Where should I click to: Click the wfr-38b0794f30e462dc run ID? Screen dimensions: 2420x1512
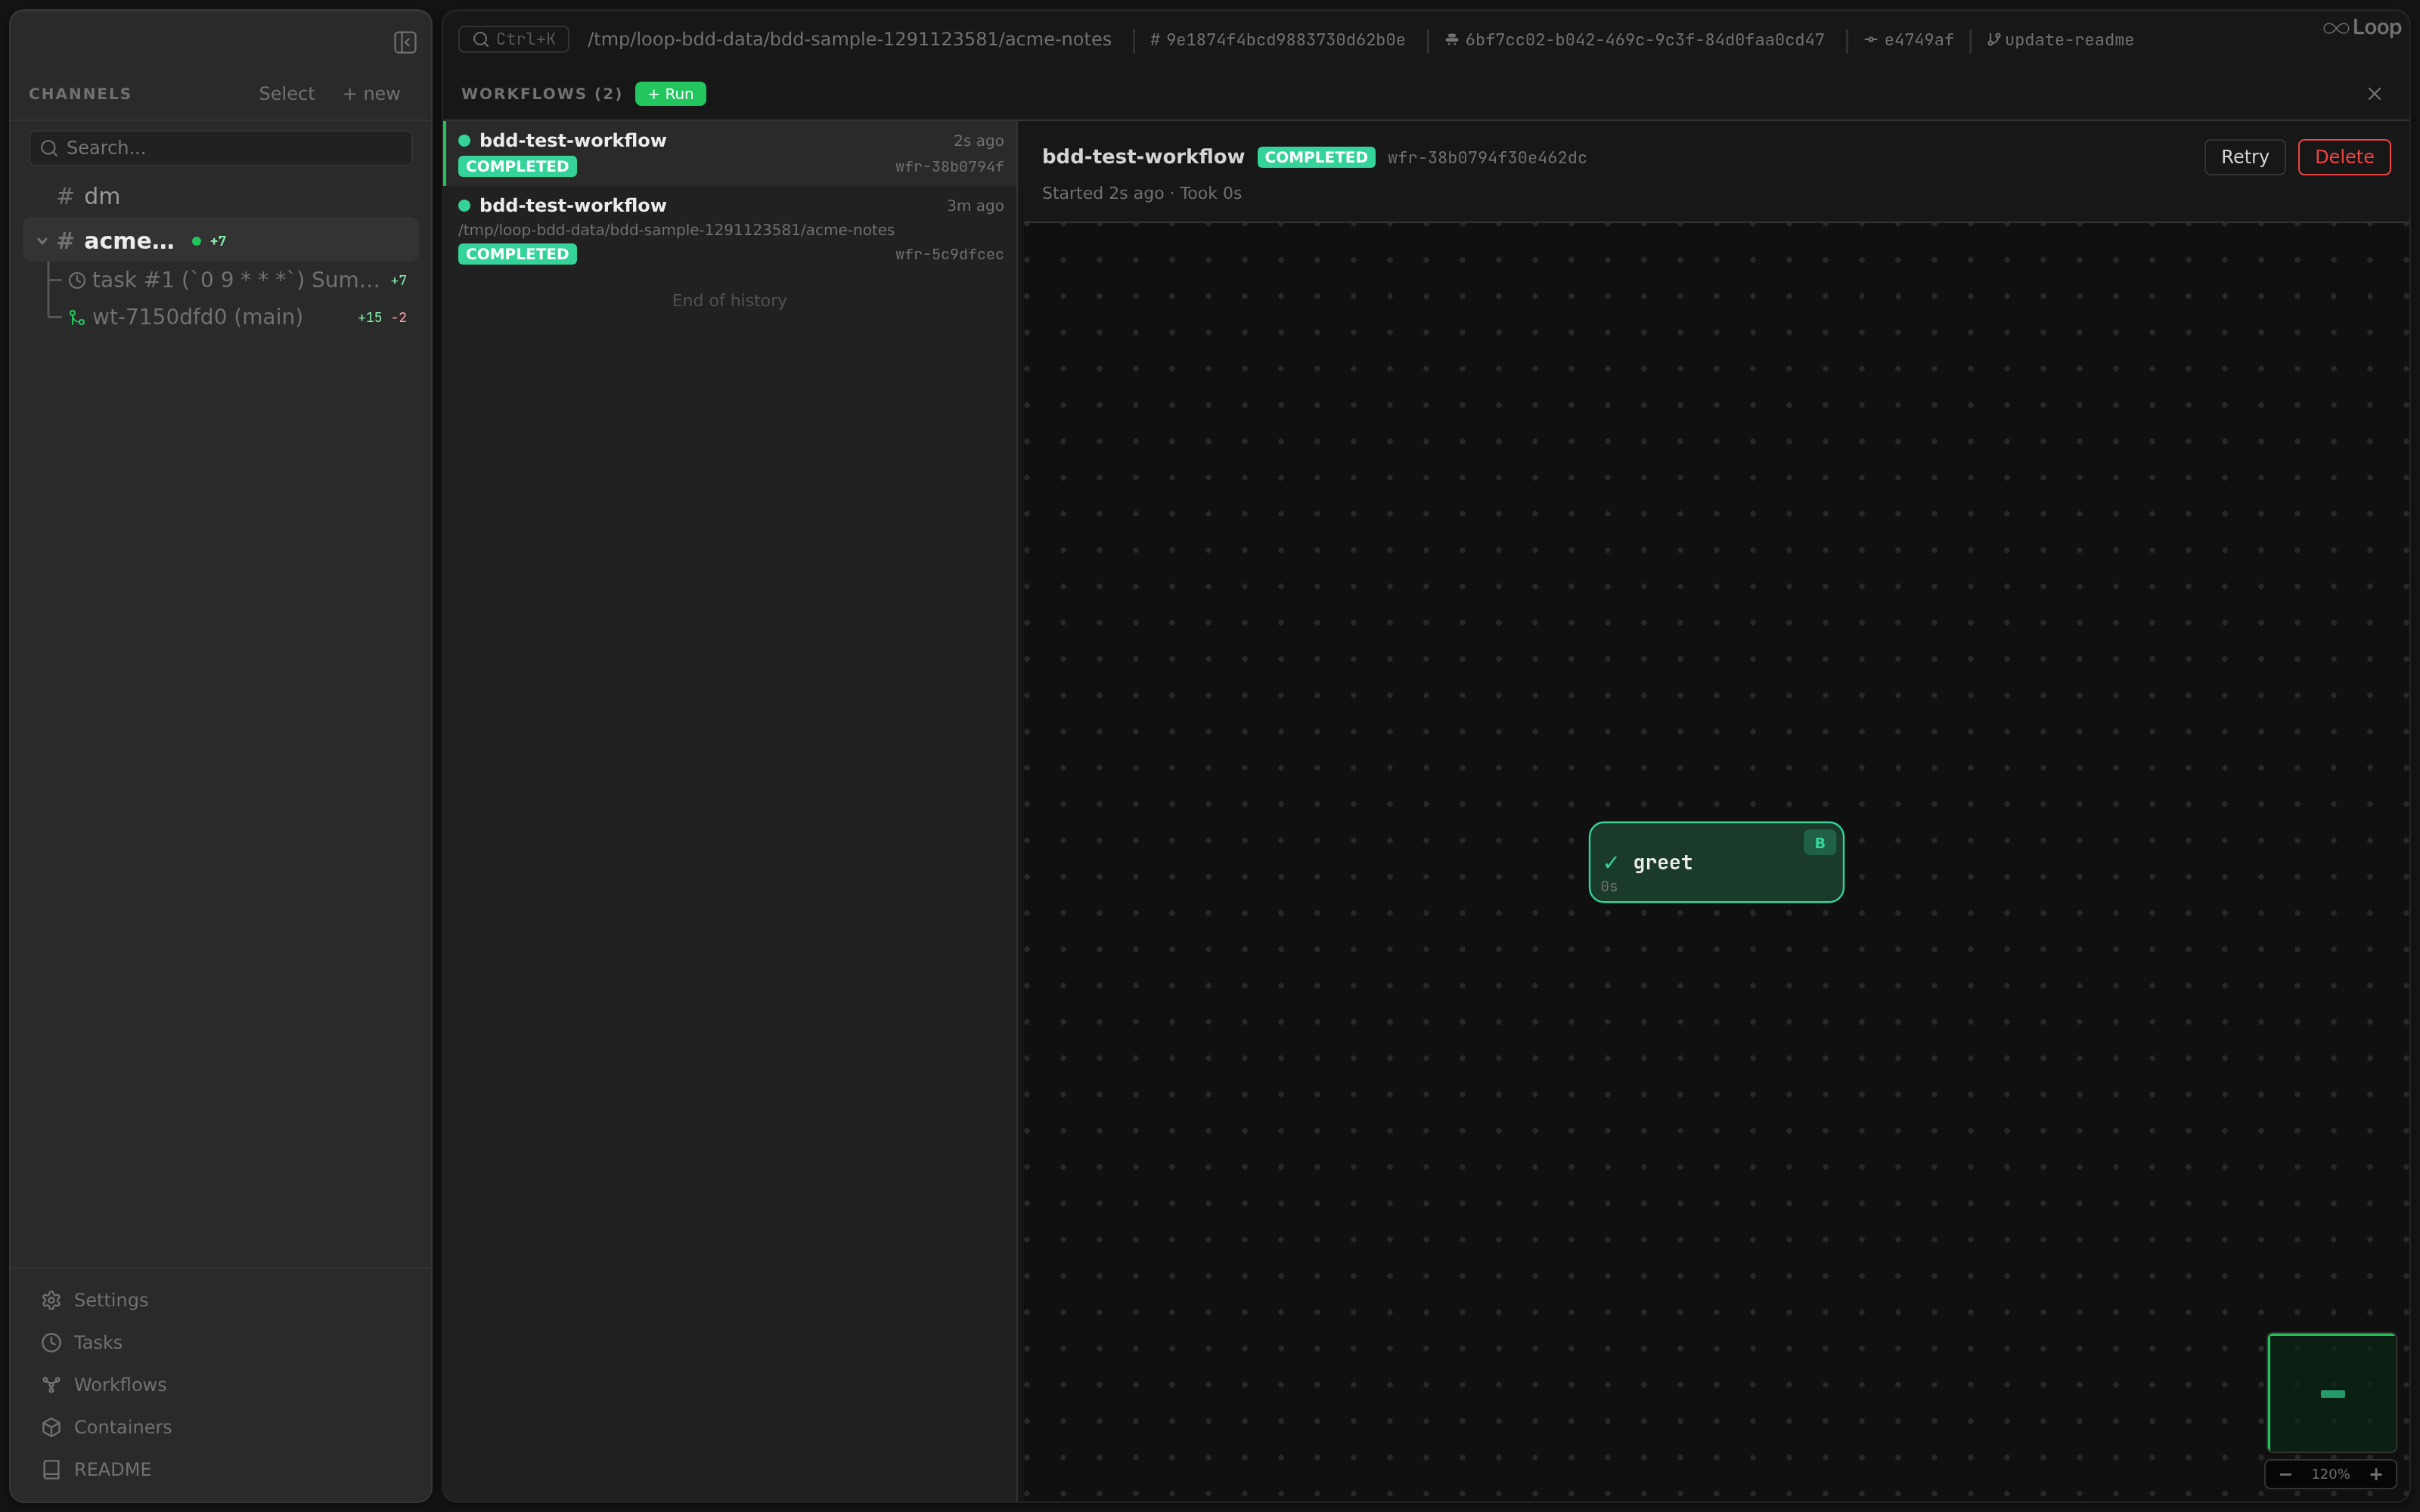click(1487, 158)
